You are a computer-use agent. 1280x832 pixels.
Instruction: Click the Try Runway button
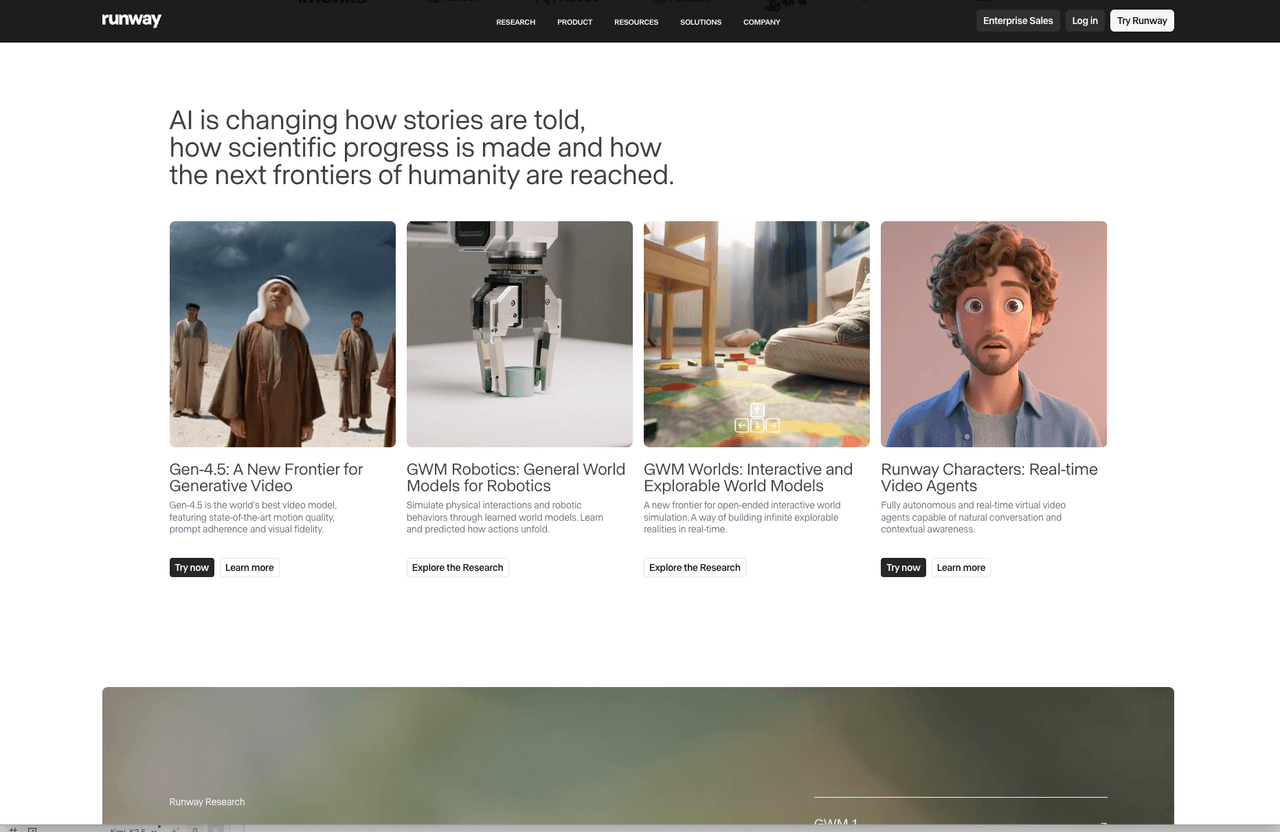coord(1141,21)
